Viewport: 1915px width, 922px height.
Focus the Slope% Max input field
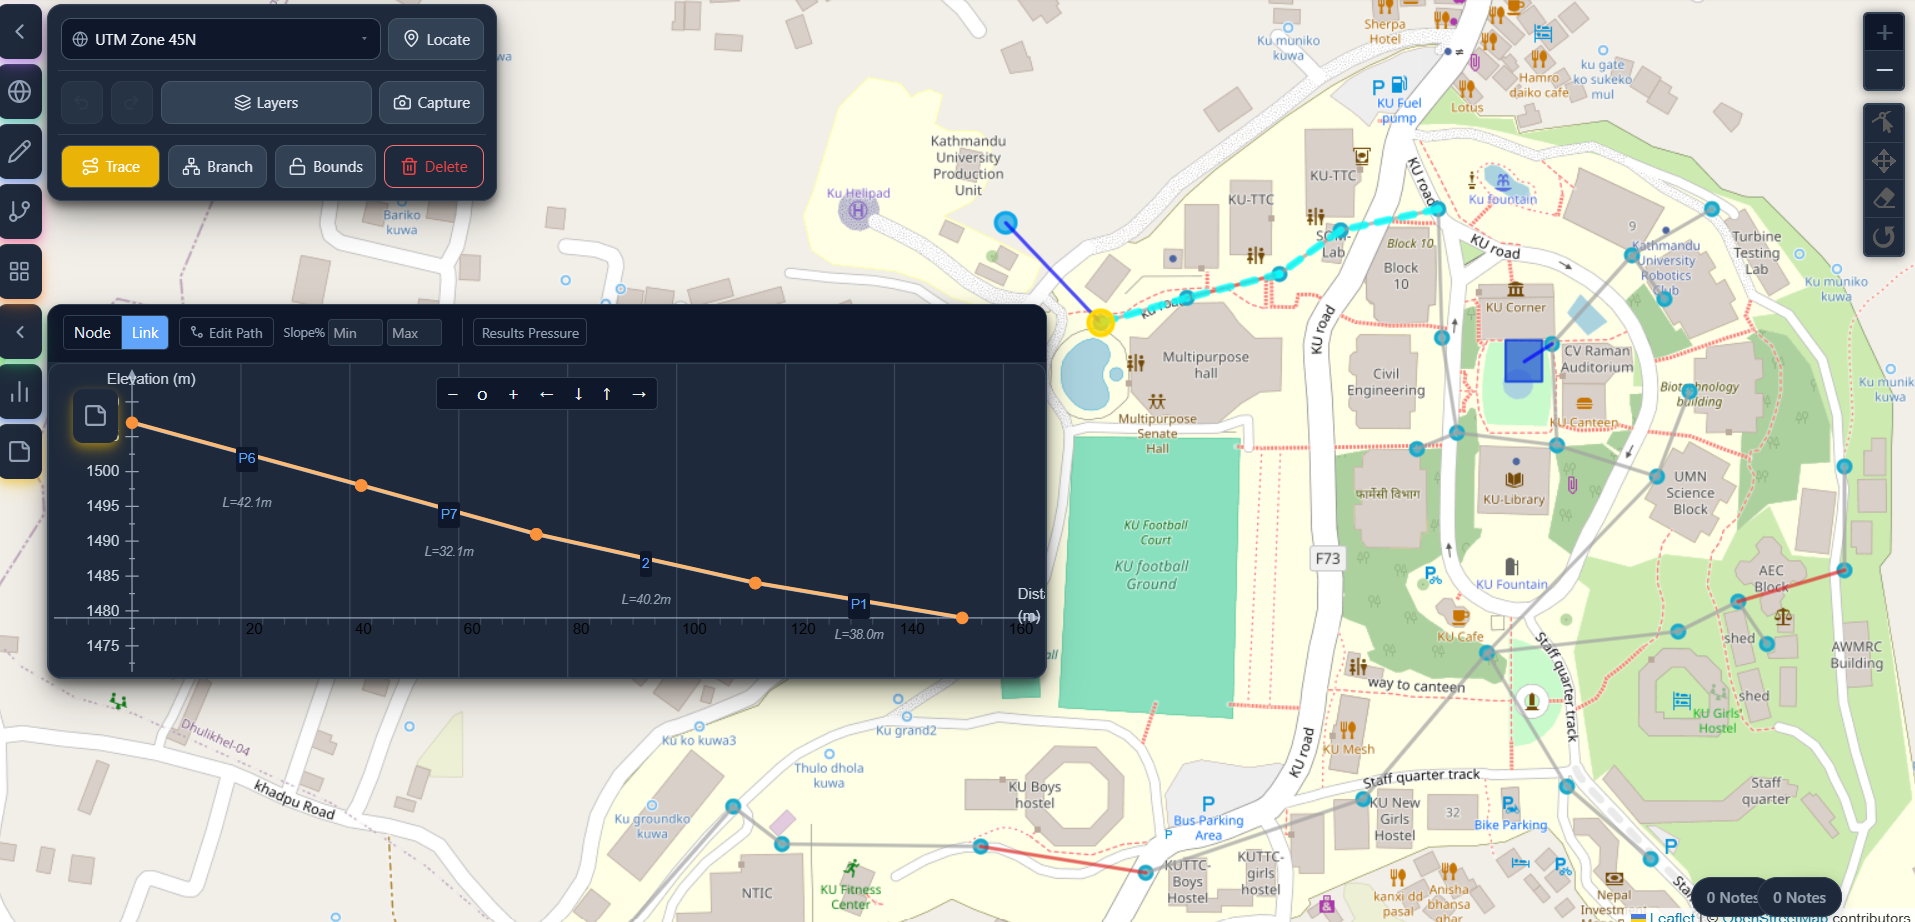click(x=414, y=333)
